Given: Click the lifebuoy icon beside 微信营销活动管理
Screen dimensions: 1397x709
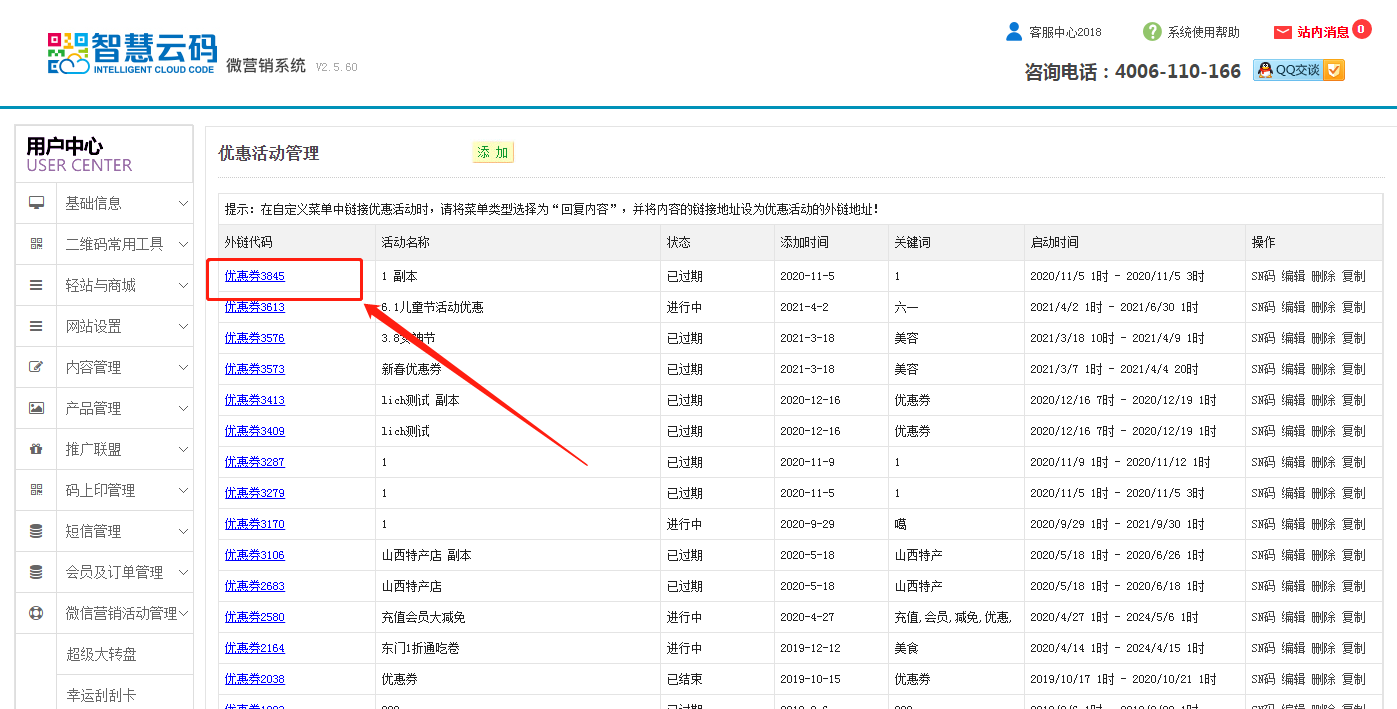Looking at the screenshot, I should click(37, 613).
